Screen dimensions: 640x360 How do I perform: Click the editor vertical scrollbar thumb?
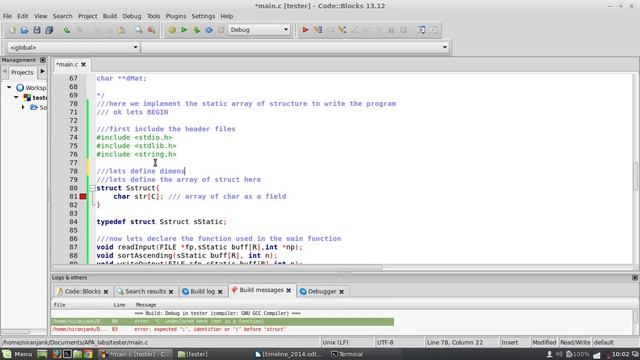click(x=636, y=176)
